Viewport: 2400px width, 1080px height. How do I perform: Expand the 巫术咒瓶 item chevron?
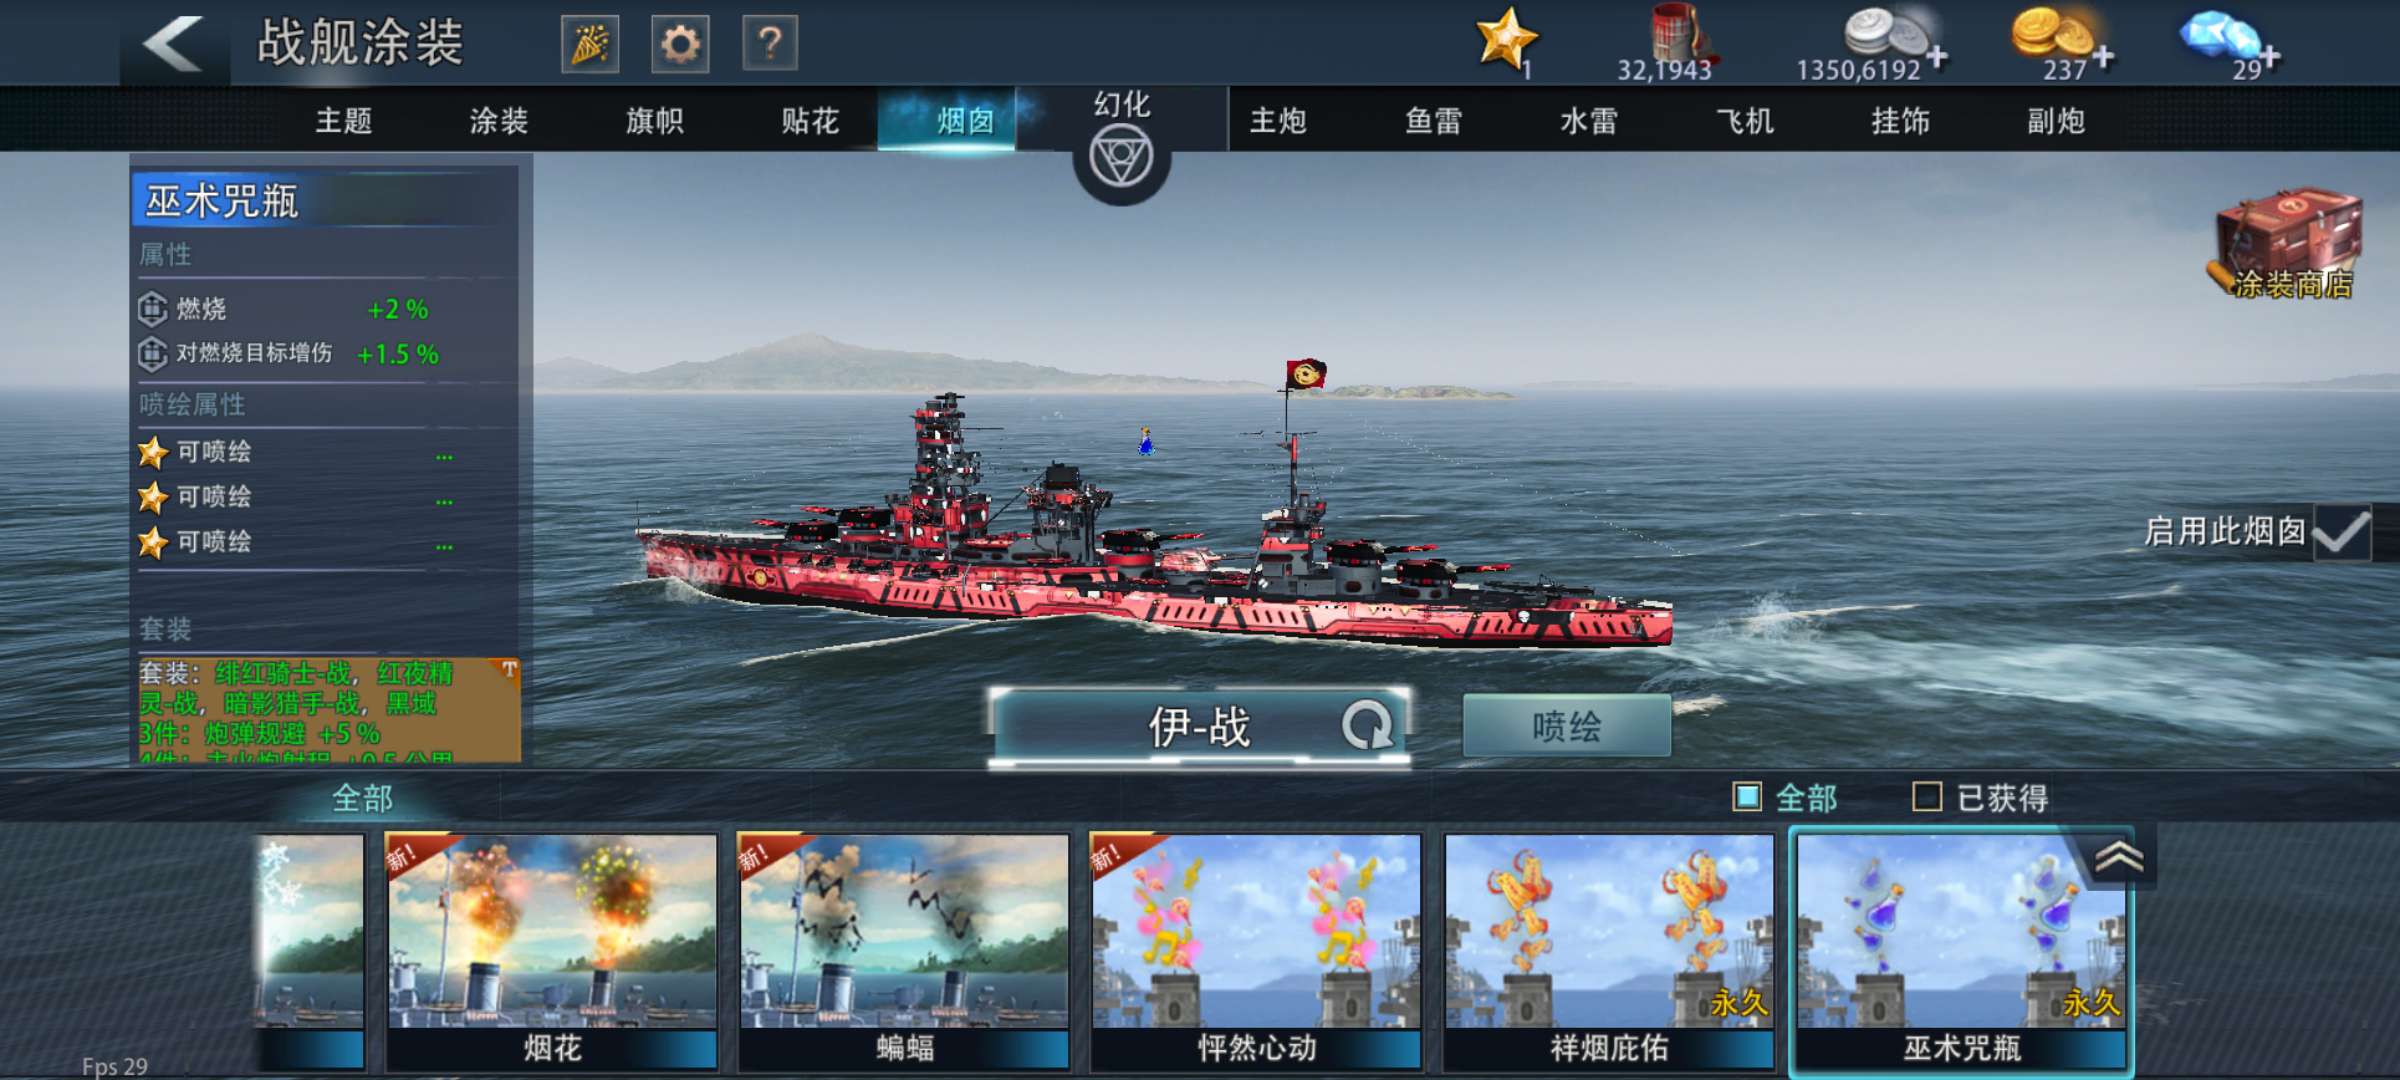click(x=2118, y=857)
